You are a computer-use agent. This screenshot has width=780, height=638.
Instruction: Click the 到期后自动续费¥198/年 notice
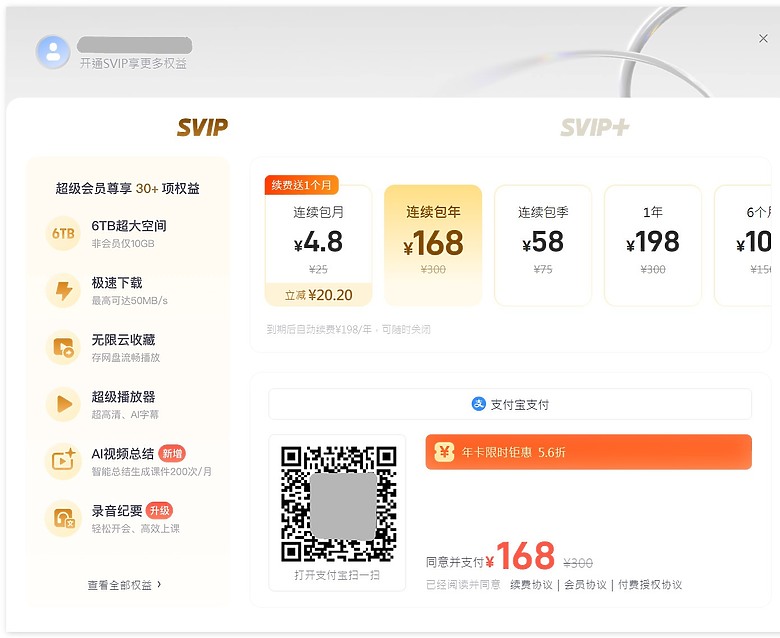pyautogui.click(x=348, y=329)
